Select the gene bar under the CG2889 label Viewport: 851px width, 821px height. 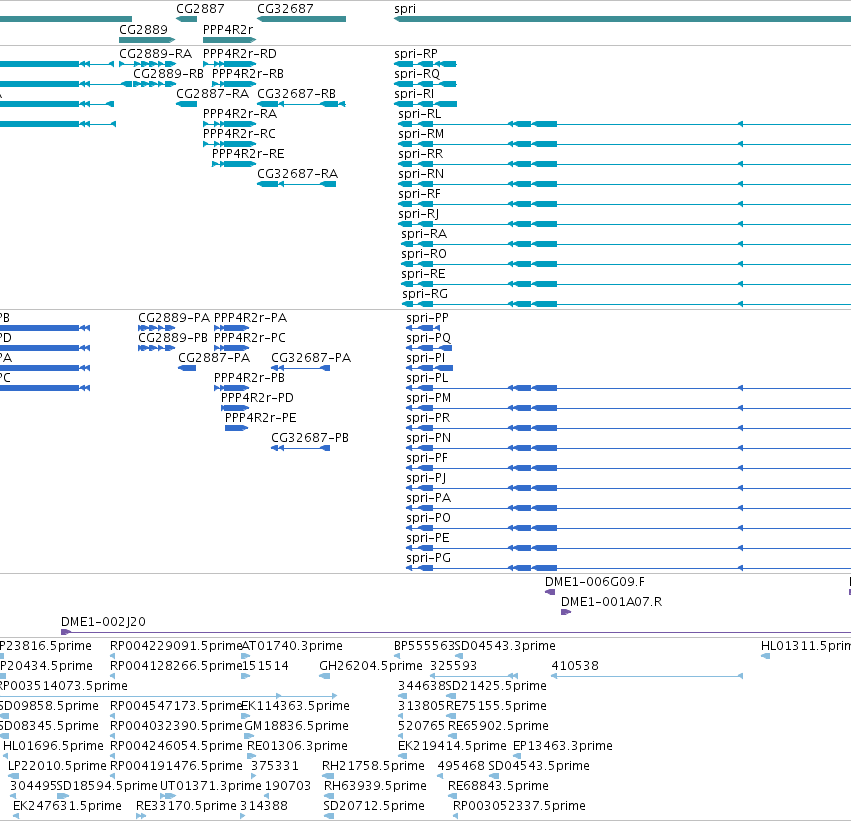[147, 40]
